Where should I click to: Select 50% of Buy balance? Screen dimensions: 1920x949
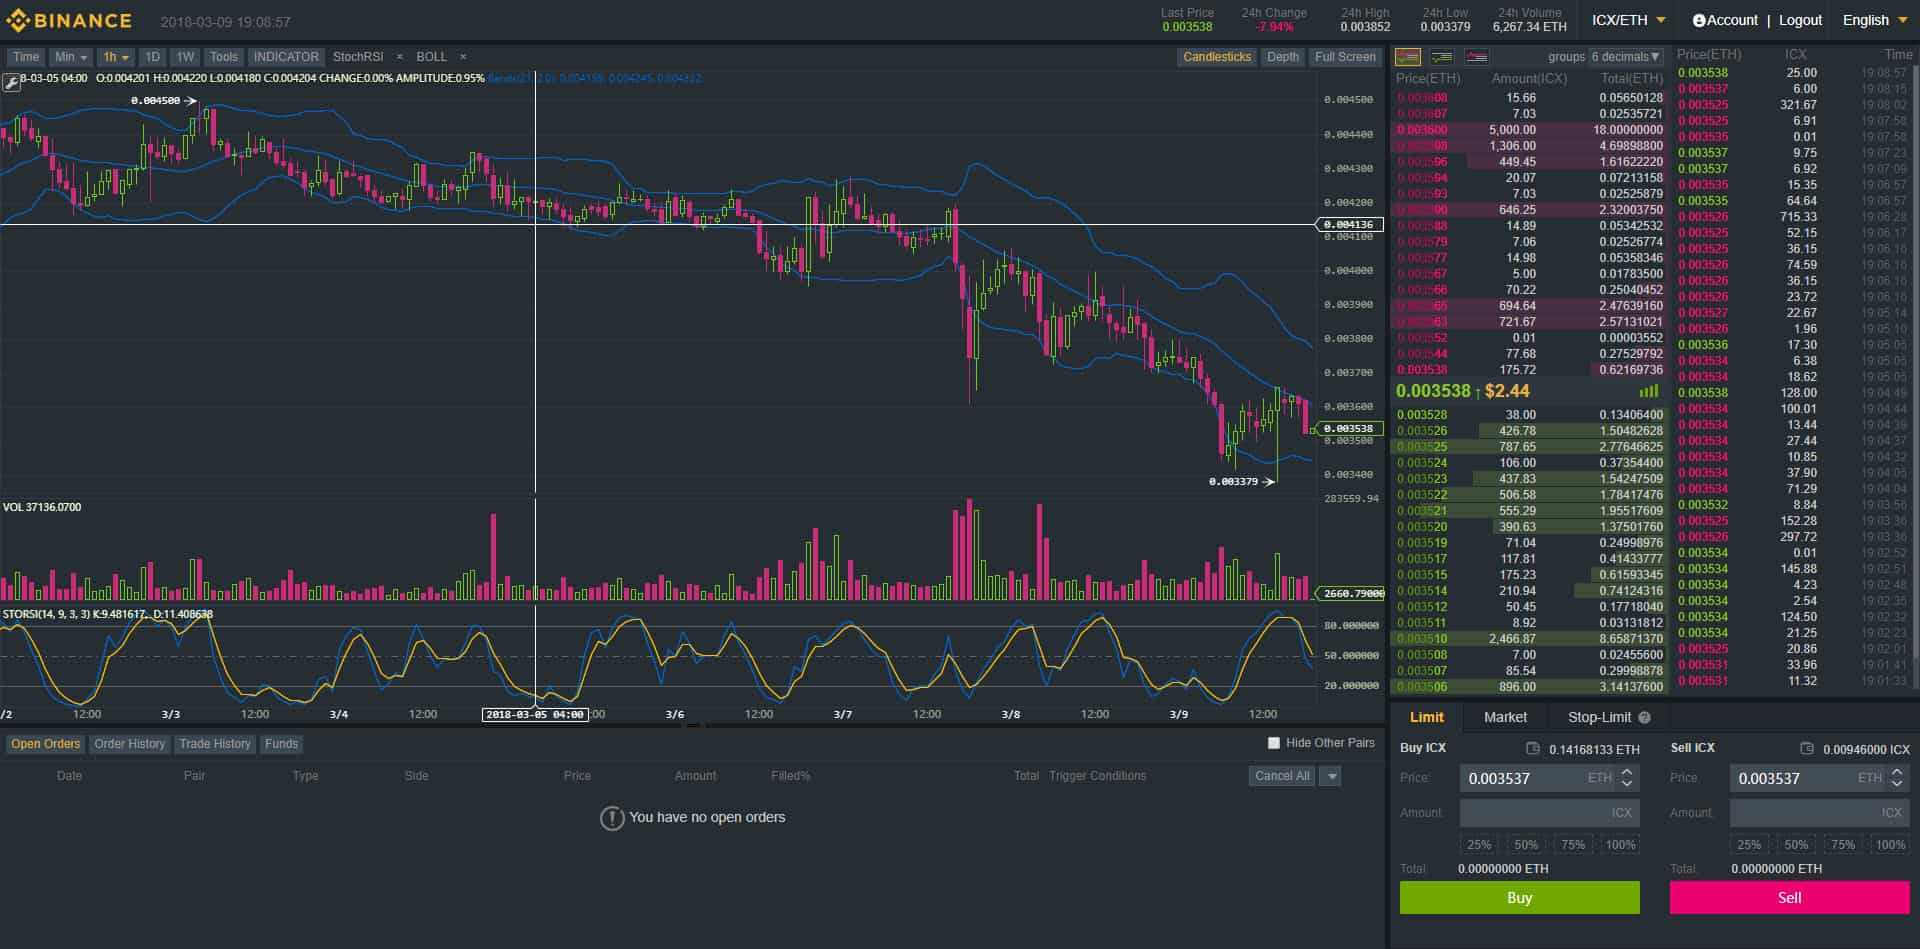coord(1526,845)
